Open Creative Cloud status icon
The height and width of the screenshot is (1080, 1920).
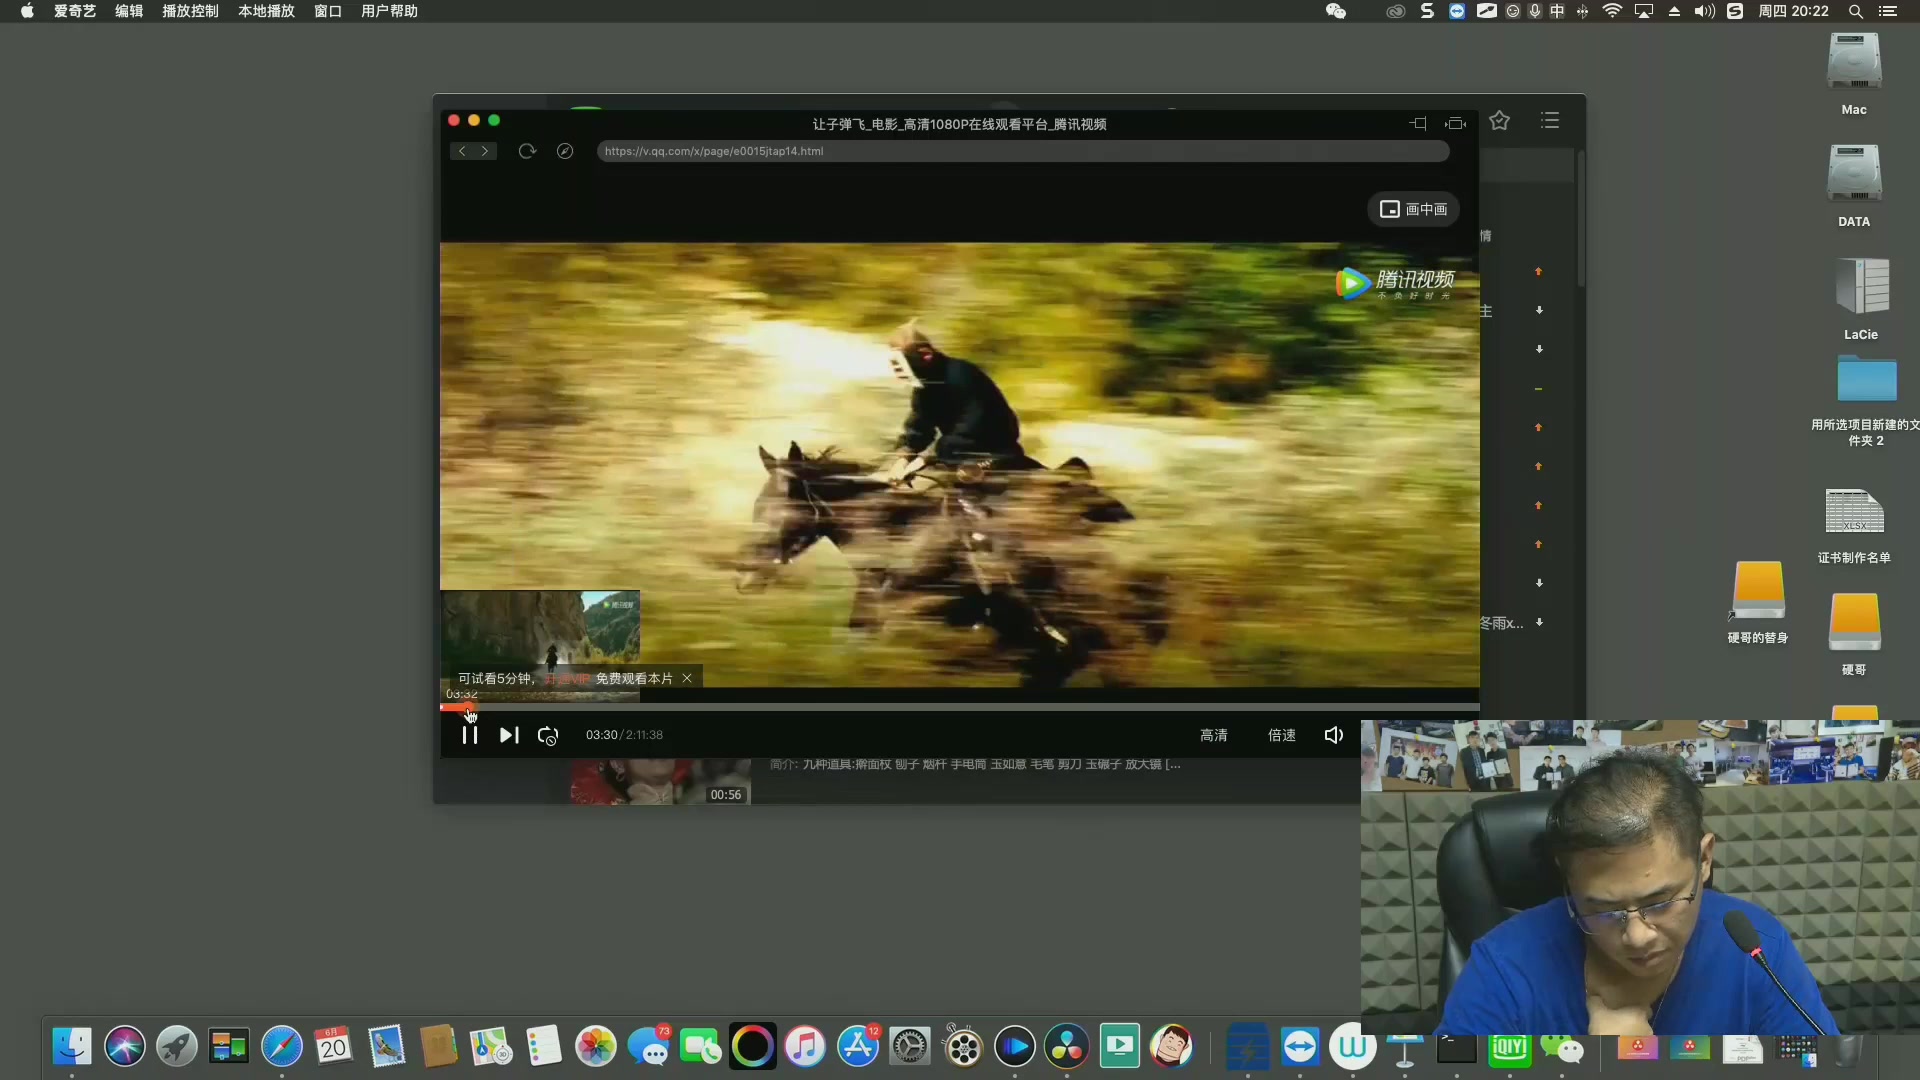pos(1396,11)
